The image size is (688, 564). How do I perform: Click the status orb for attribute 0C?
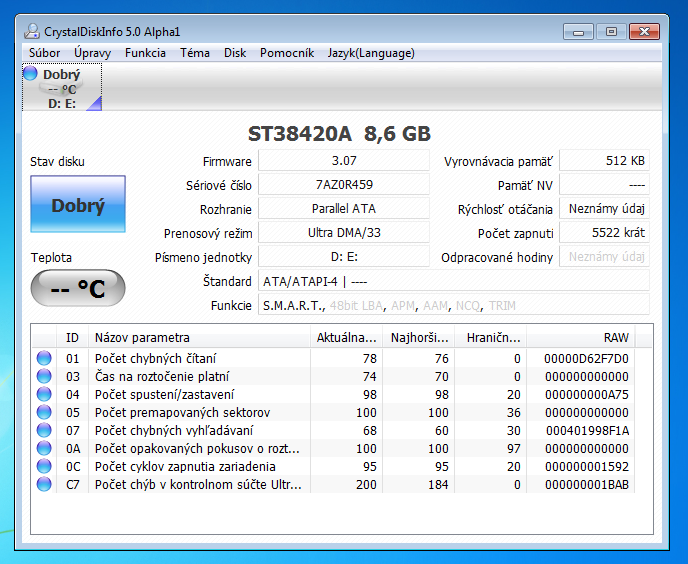tap(44, 466)
